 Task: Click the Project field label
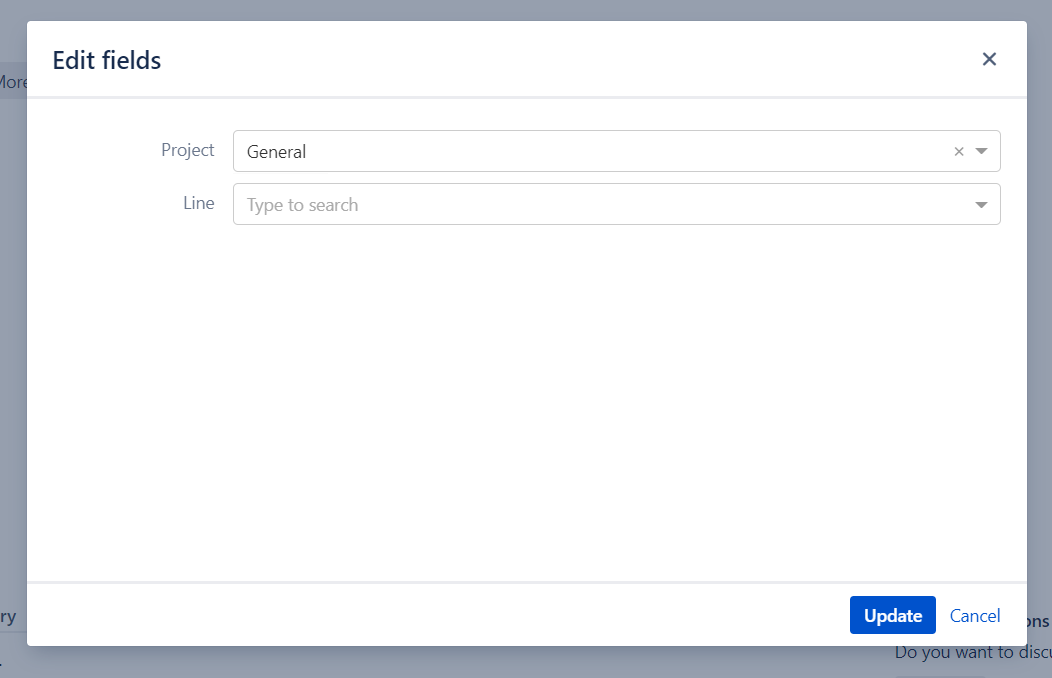click(188, 150)
